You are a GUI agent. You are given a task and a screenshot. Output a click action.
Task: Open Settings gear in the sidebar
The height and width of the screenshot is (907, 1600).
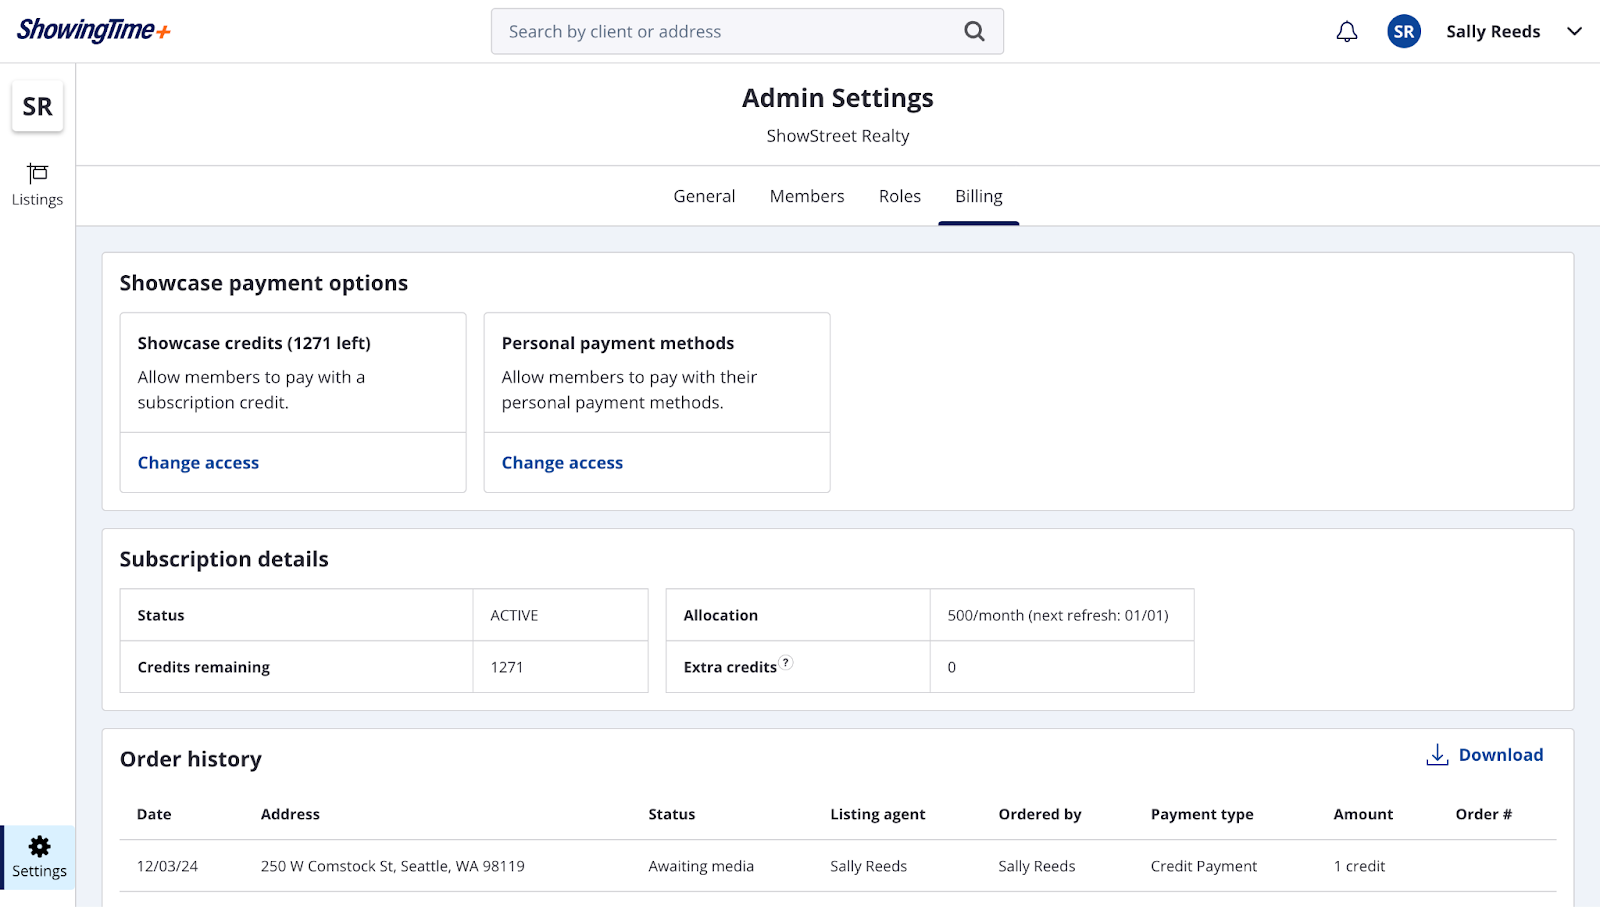(x=39, y=858)
